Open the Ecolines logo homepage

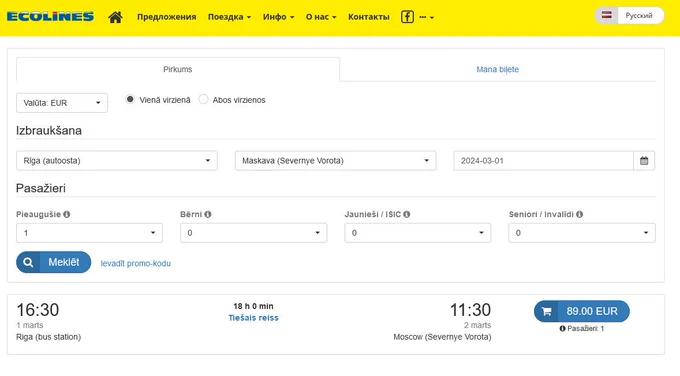coord(50,17)
